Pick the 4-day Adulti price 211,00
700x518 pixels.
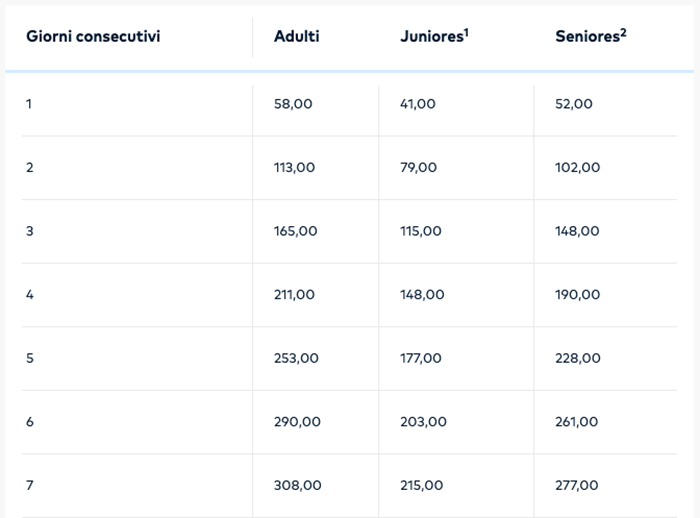[x=294, y=295]
